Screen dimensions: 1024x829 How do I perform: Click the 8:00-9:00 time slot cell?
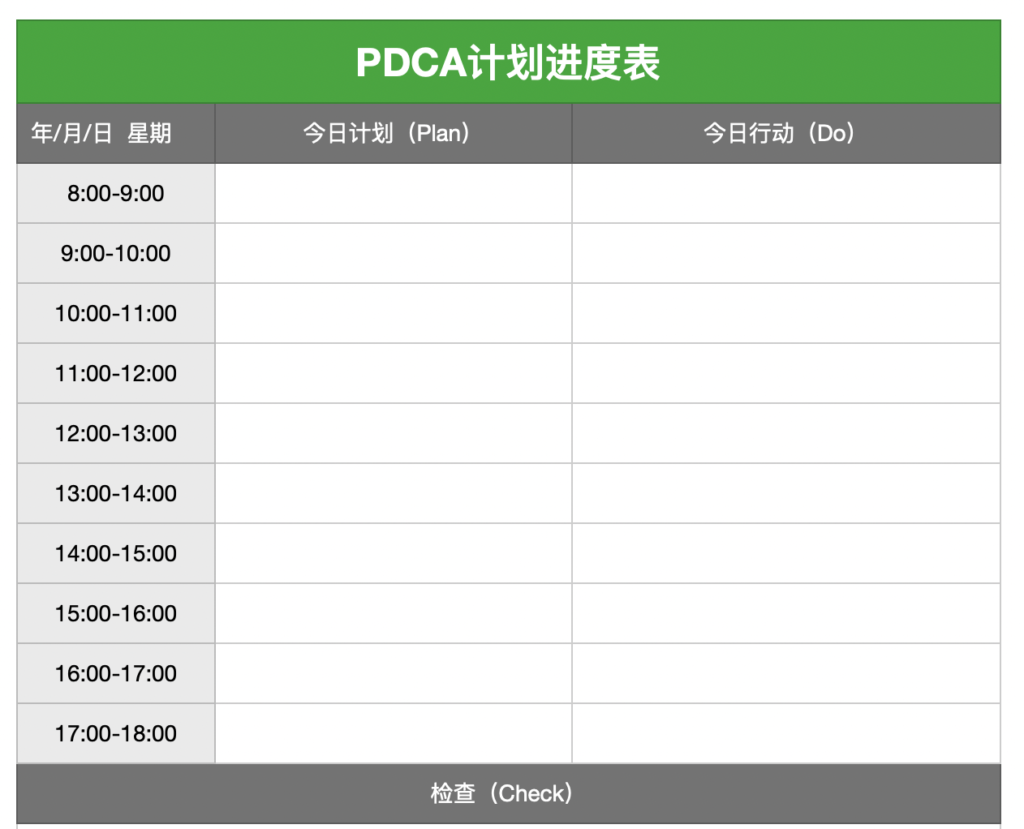click(x=115, y=193)
